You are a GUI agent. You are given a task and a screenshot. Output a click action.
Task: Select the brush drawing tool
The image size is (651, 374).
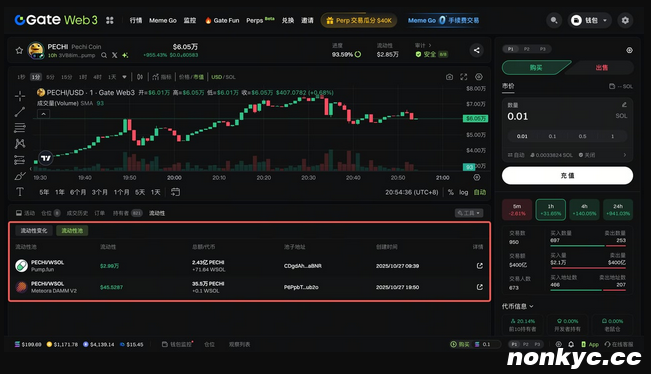pos(20,176)
